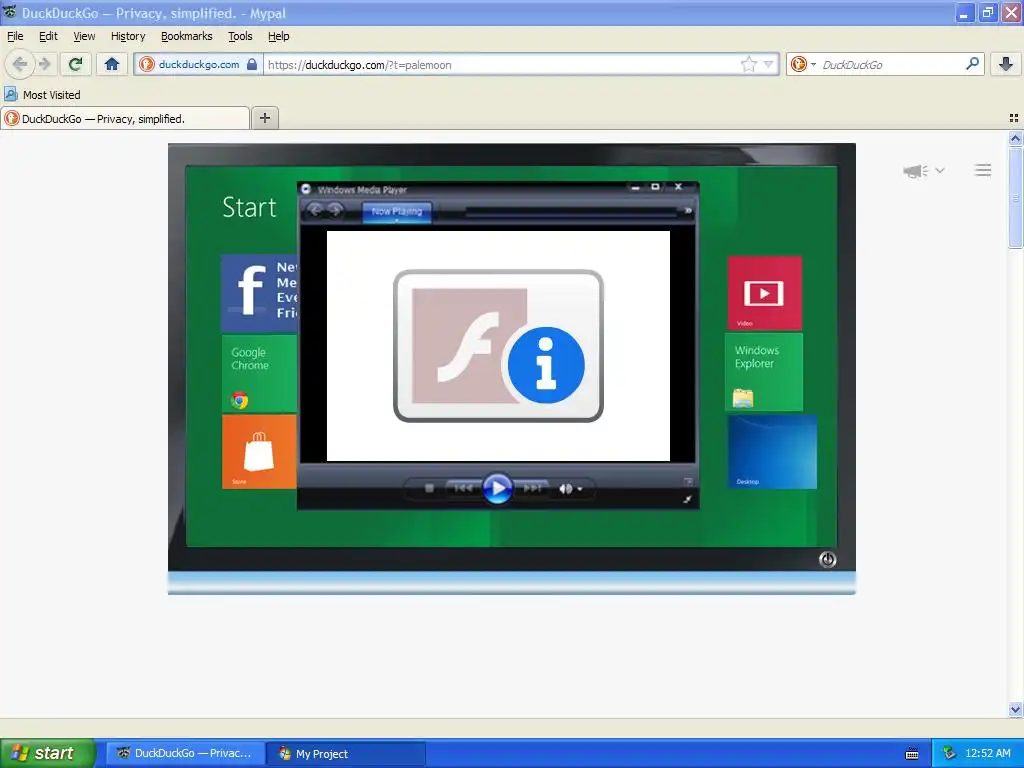Open the Tools menu
This screenshot has width=1024, height=768.
(240, 36)
